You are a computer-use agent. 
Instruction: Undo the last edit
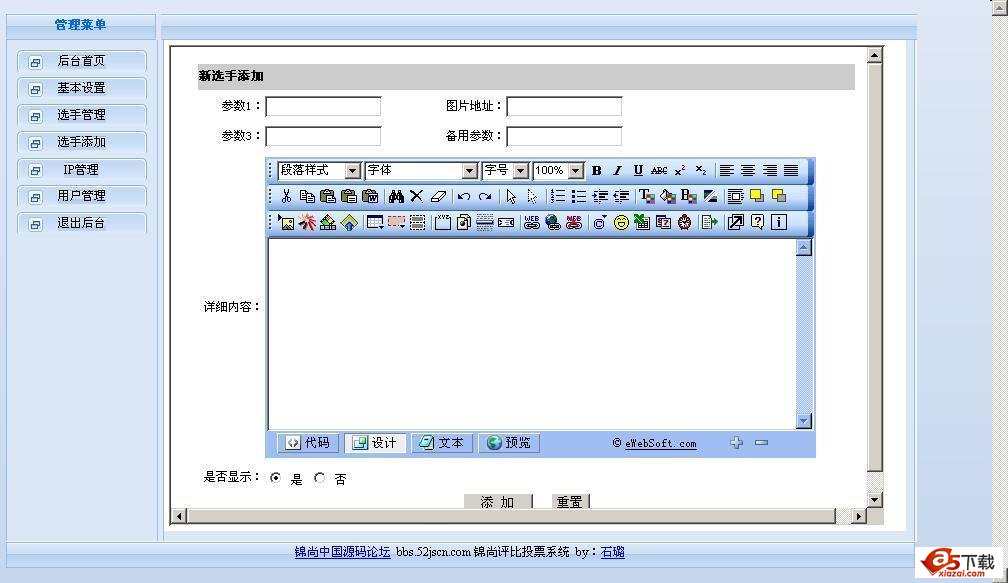coord(464,196)
